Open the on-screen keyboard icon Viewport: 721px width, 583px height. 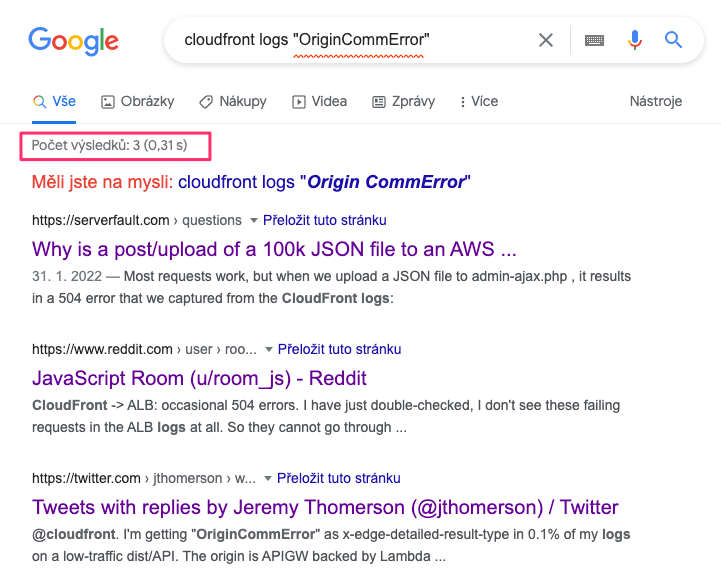point(594,40)
